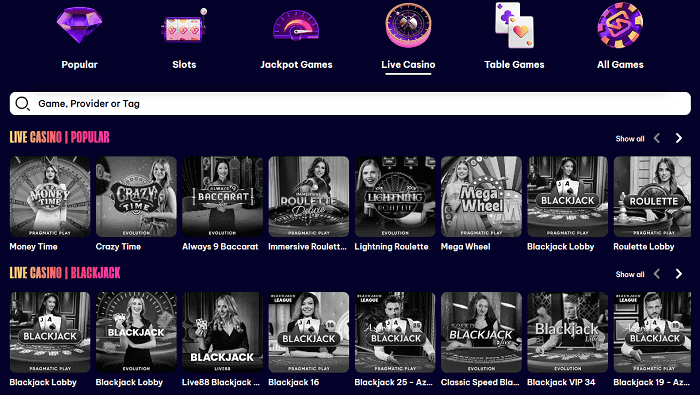Open the All Games tab
The height and width of the screenshot is (395, 700).
click(621, 65)
